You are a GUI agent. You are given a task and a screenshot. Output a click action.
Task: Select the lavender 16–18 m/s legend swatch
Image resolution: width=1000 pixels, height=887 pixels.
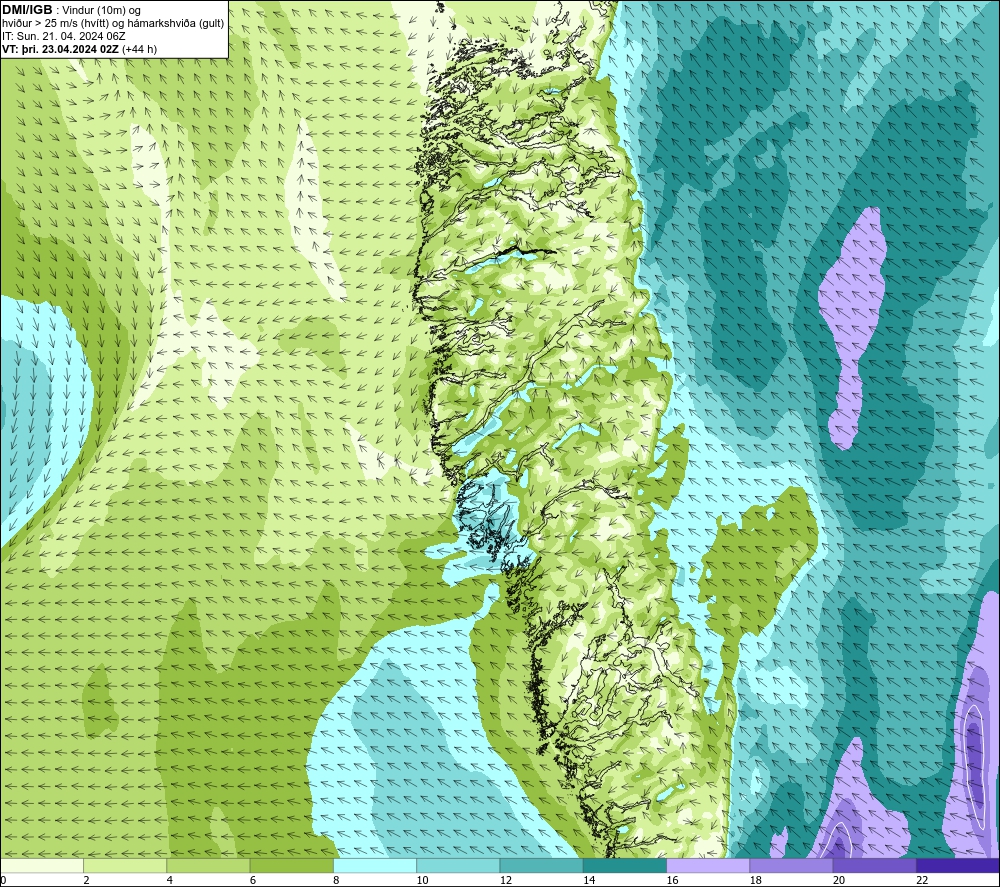pyautogui.click(x=708, y=865)
